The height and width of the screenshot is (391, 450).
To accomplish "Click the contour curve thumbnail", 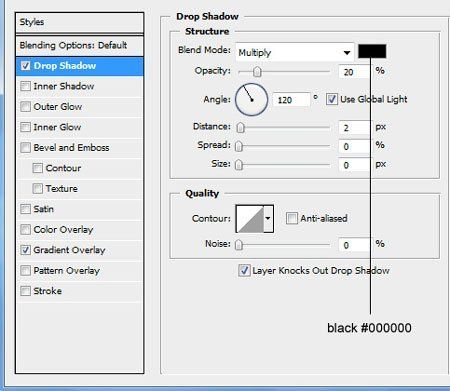I will pos(250,219).
